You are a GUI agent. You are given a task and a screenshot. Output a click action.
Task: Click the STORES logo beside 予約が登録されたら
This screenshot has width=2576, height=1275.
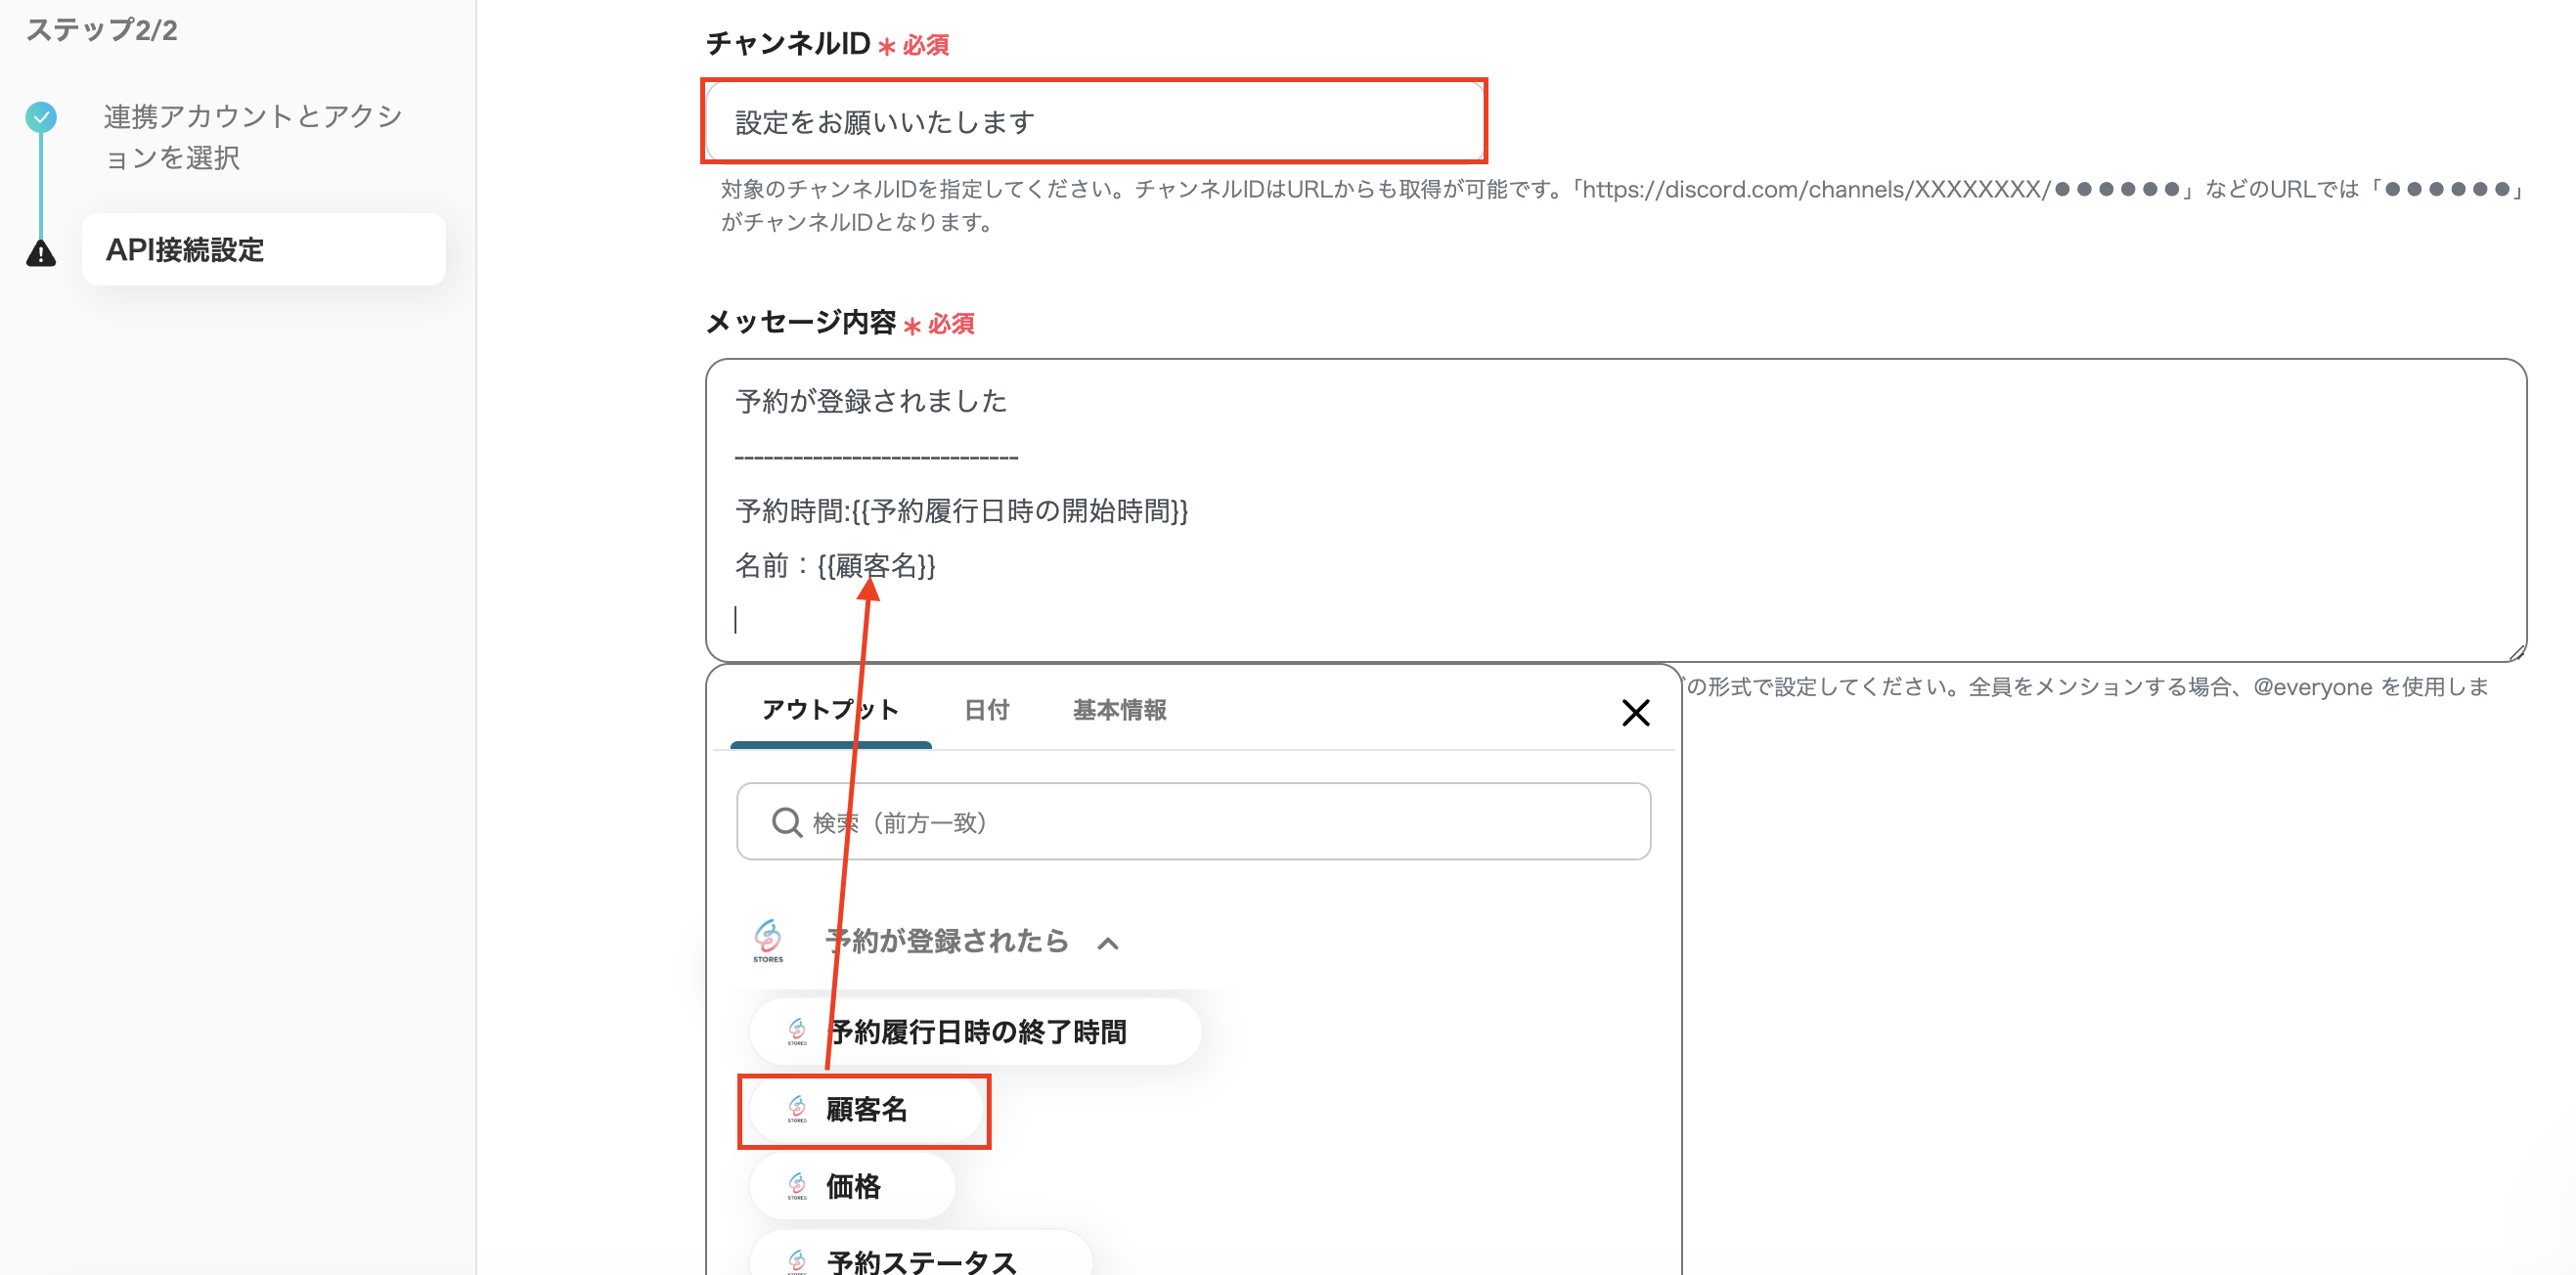click(x=768, y=939)
